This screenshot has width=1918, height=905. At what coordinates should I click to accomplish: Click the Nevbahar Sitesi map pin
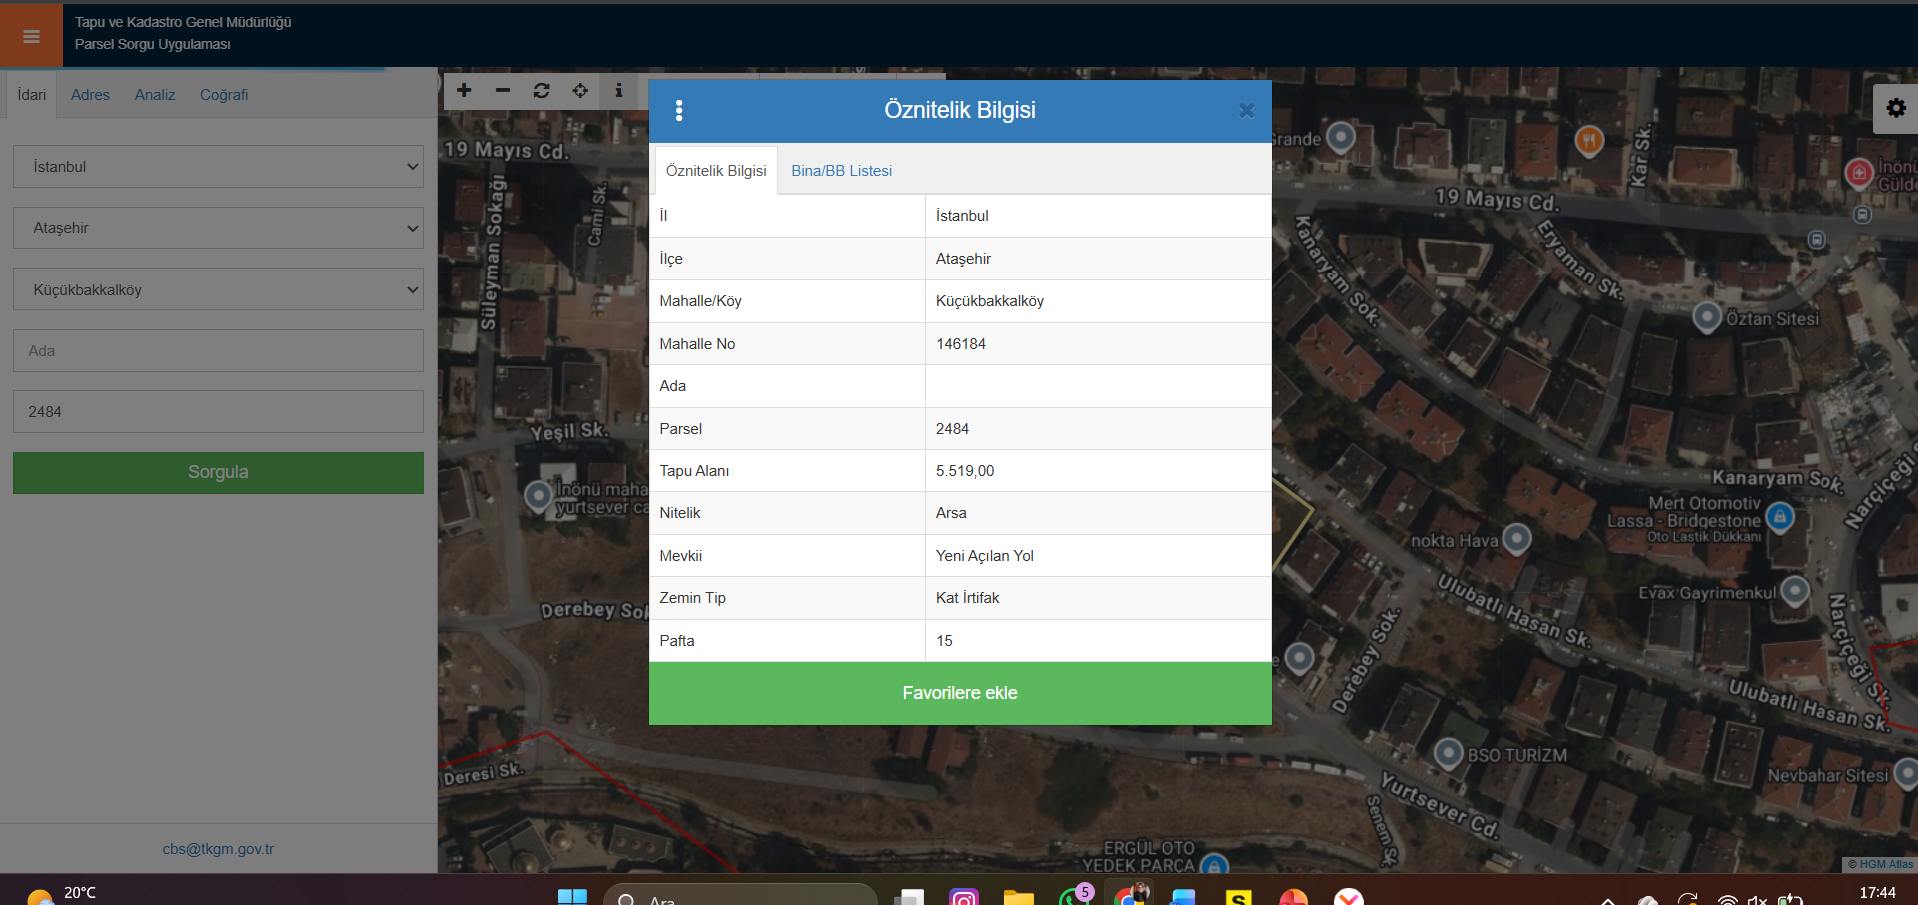(x=1905, y=772)
